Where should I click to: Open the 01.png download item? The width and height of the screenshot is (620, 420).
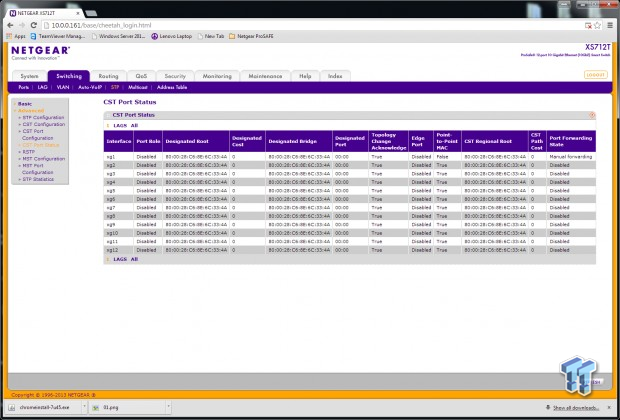127,407
